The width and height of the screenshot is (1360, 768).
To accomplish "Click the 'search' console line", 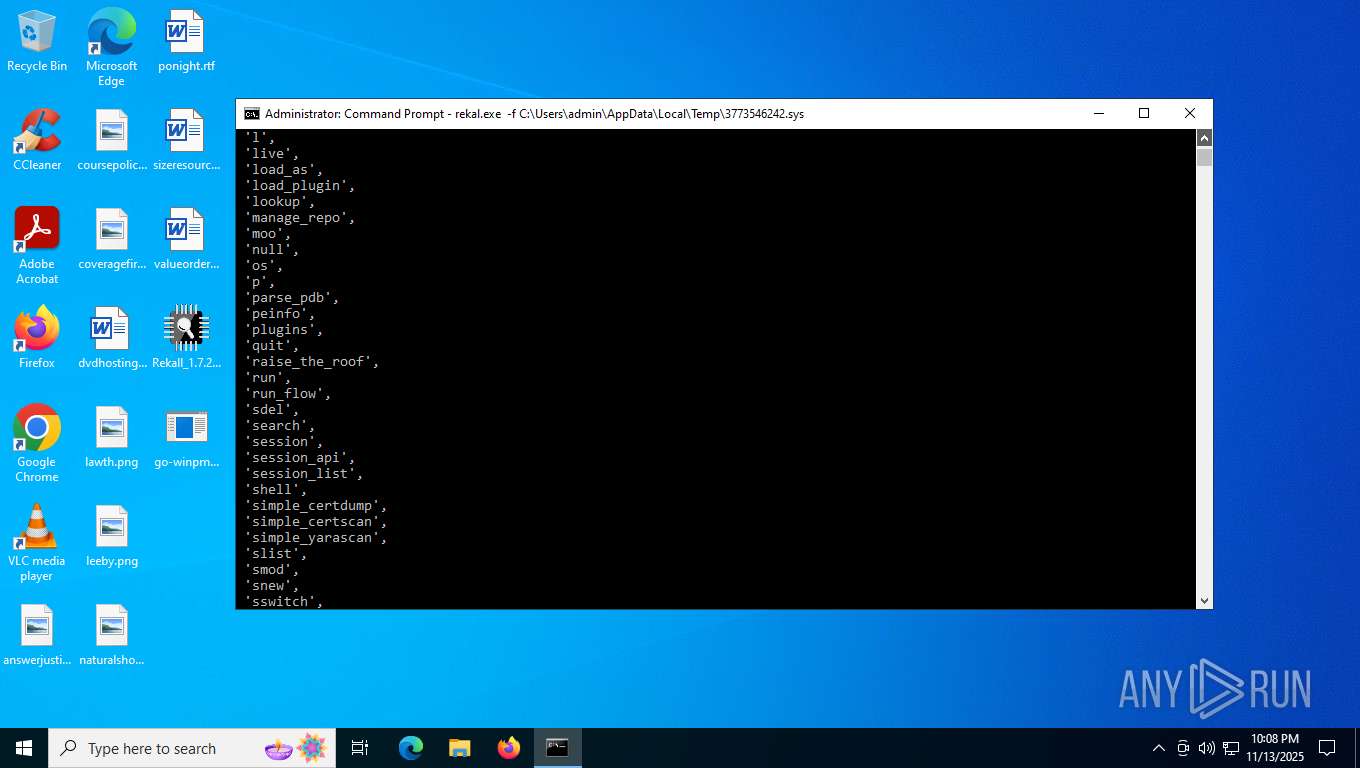I will [x=280, y=426].
